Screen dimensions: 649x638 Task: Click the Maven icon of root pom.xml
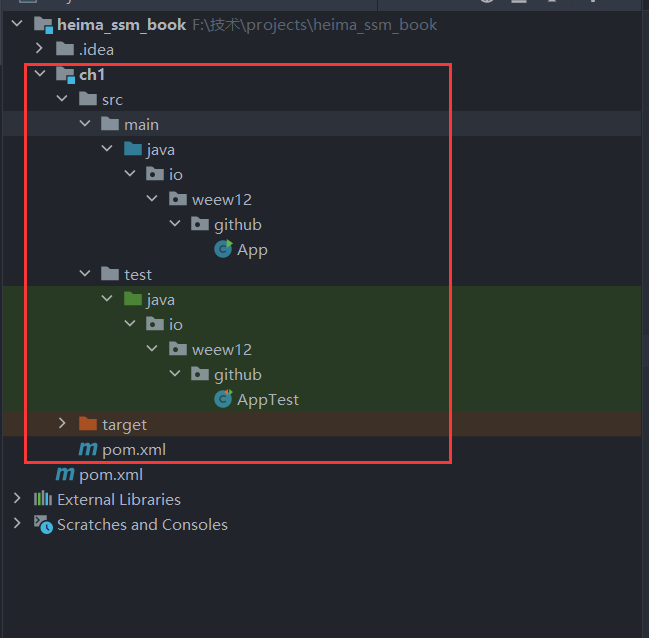(x=65, y=474)
